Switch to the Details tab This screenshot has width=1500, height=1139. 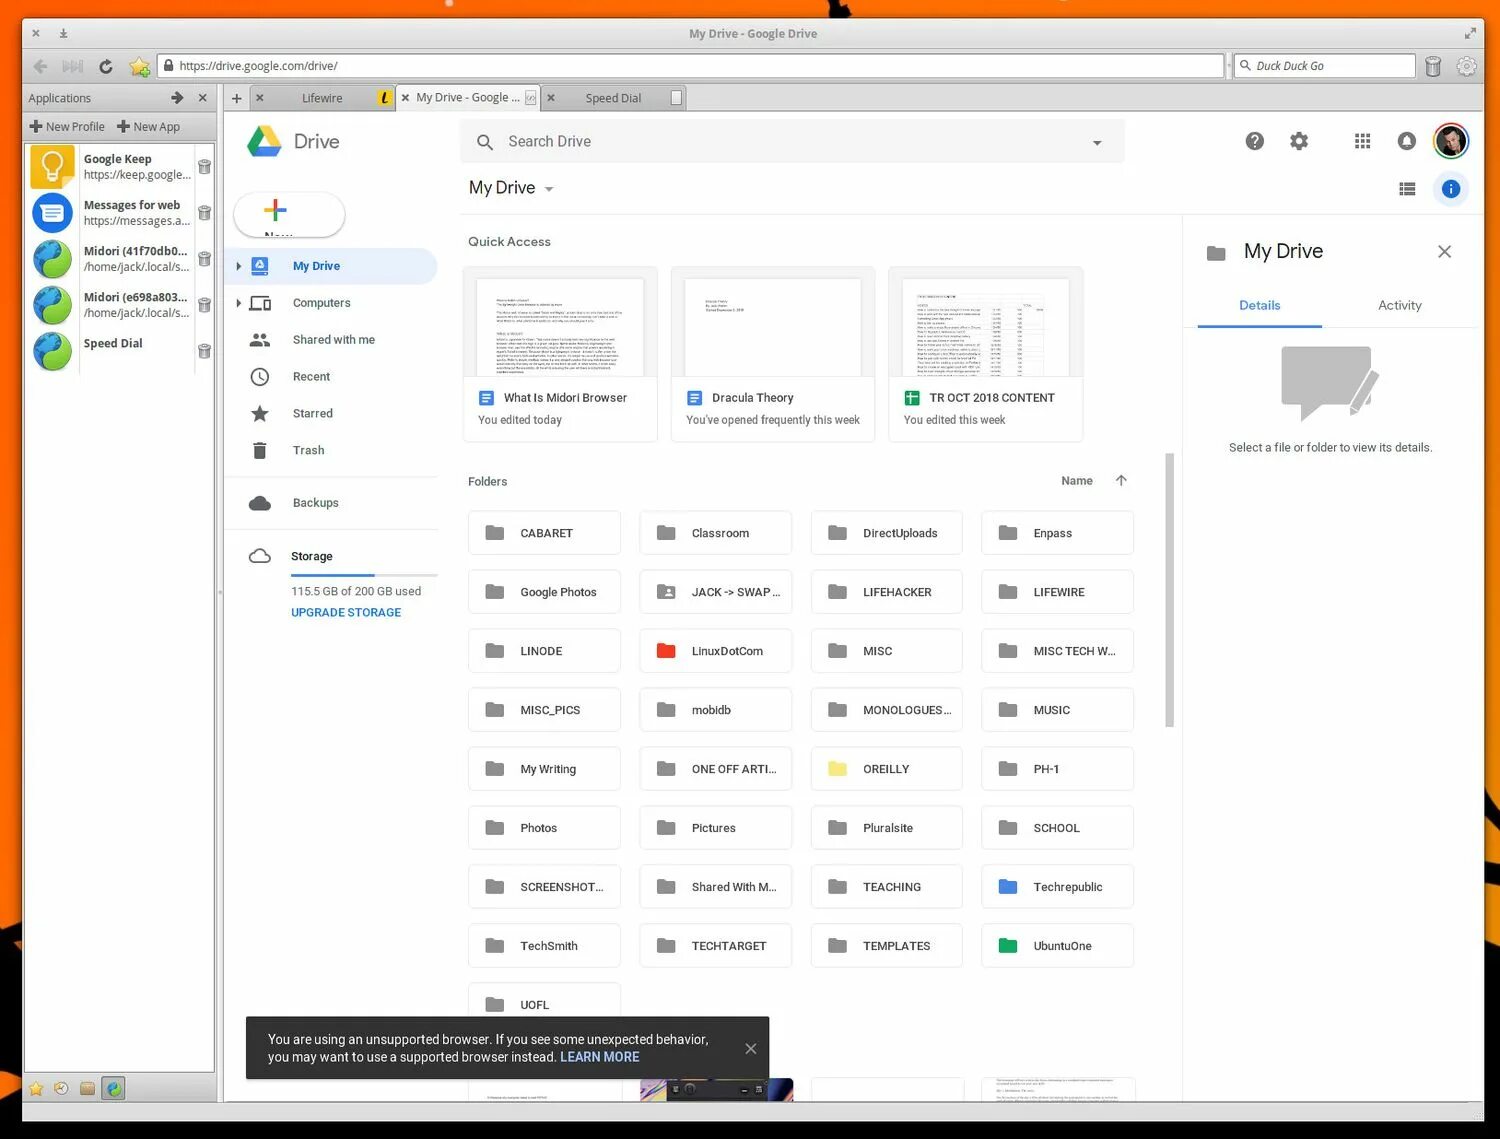coord(1259,306)
